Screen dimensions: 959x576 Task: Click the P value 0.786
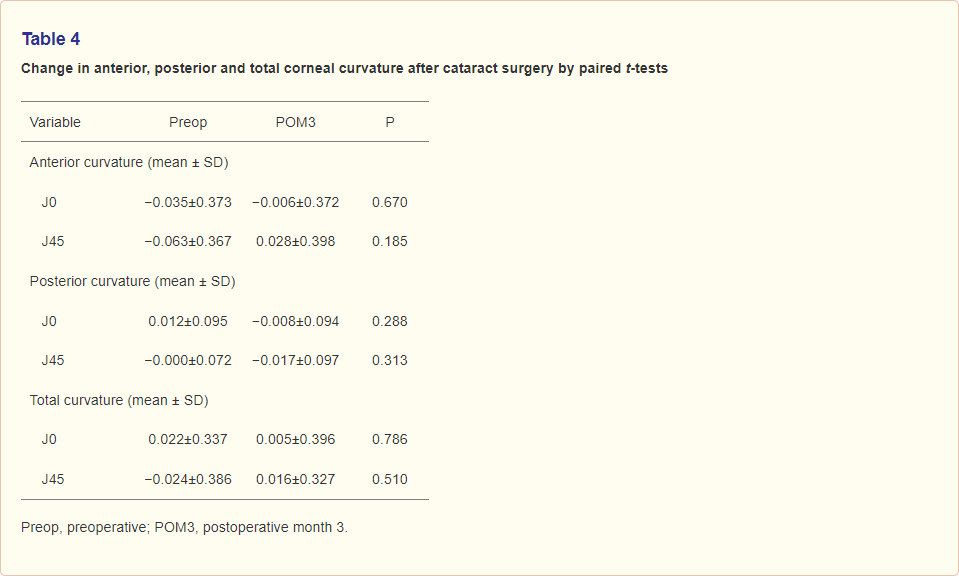(390, 440)
